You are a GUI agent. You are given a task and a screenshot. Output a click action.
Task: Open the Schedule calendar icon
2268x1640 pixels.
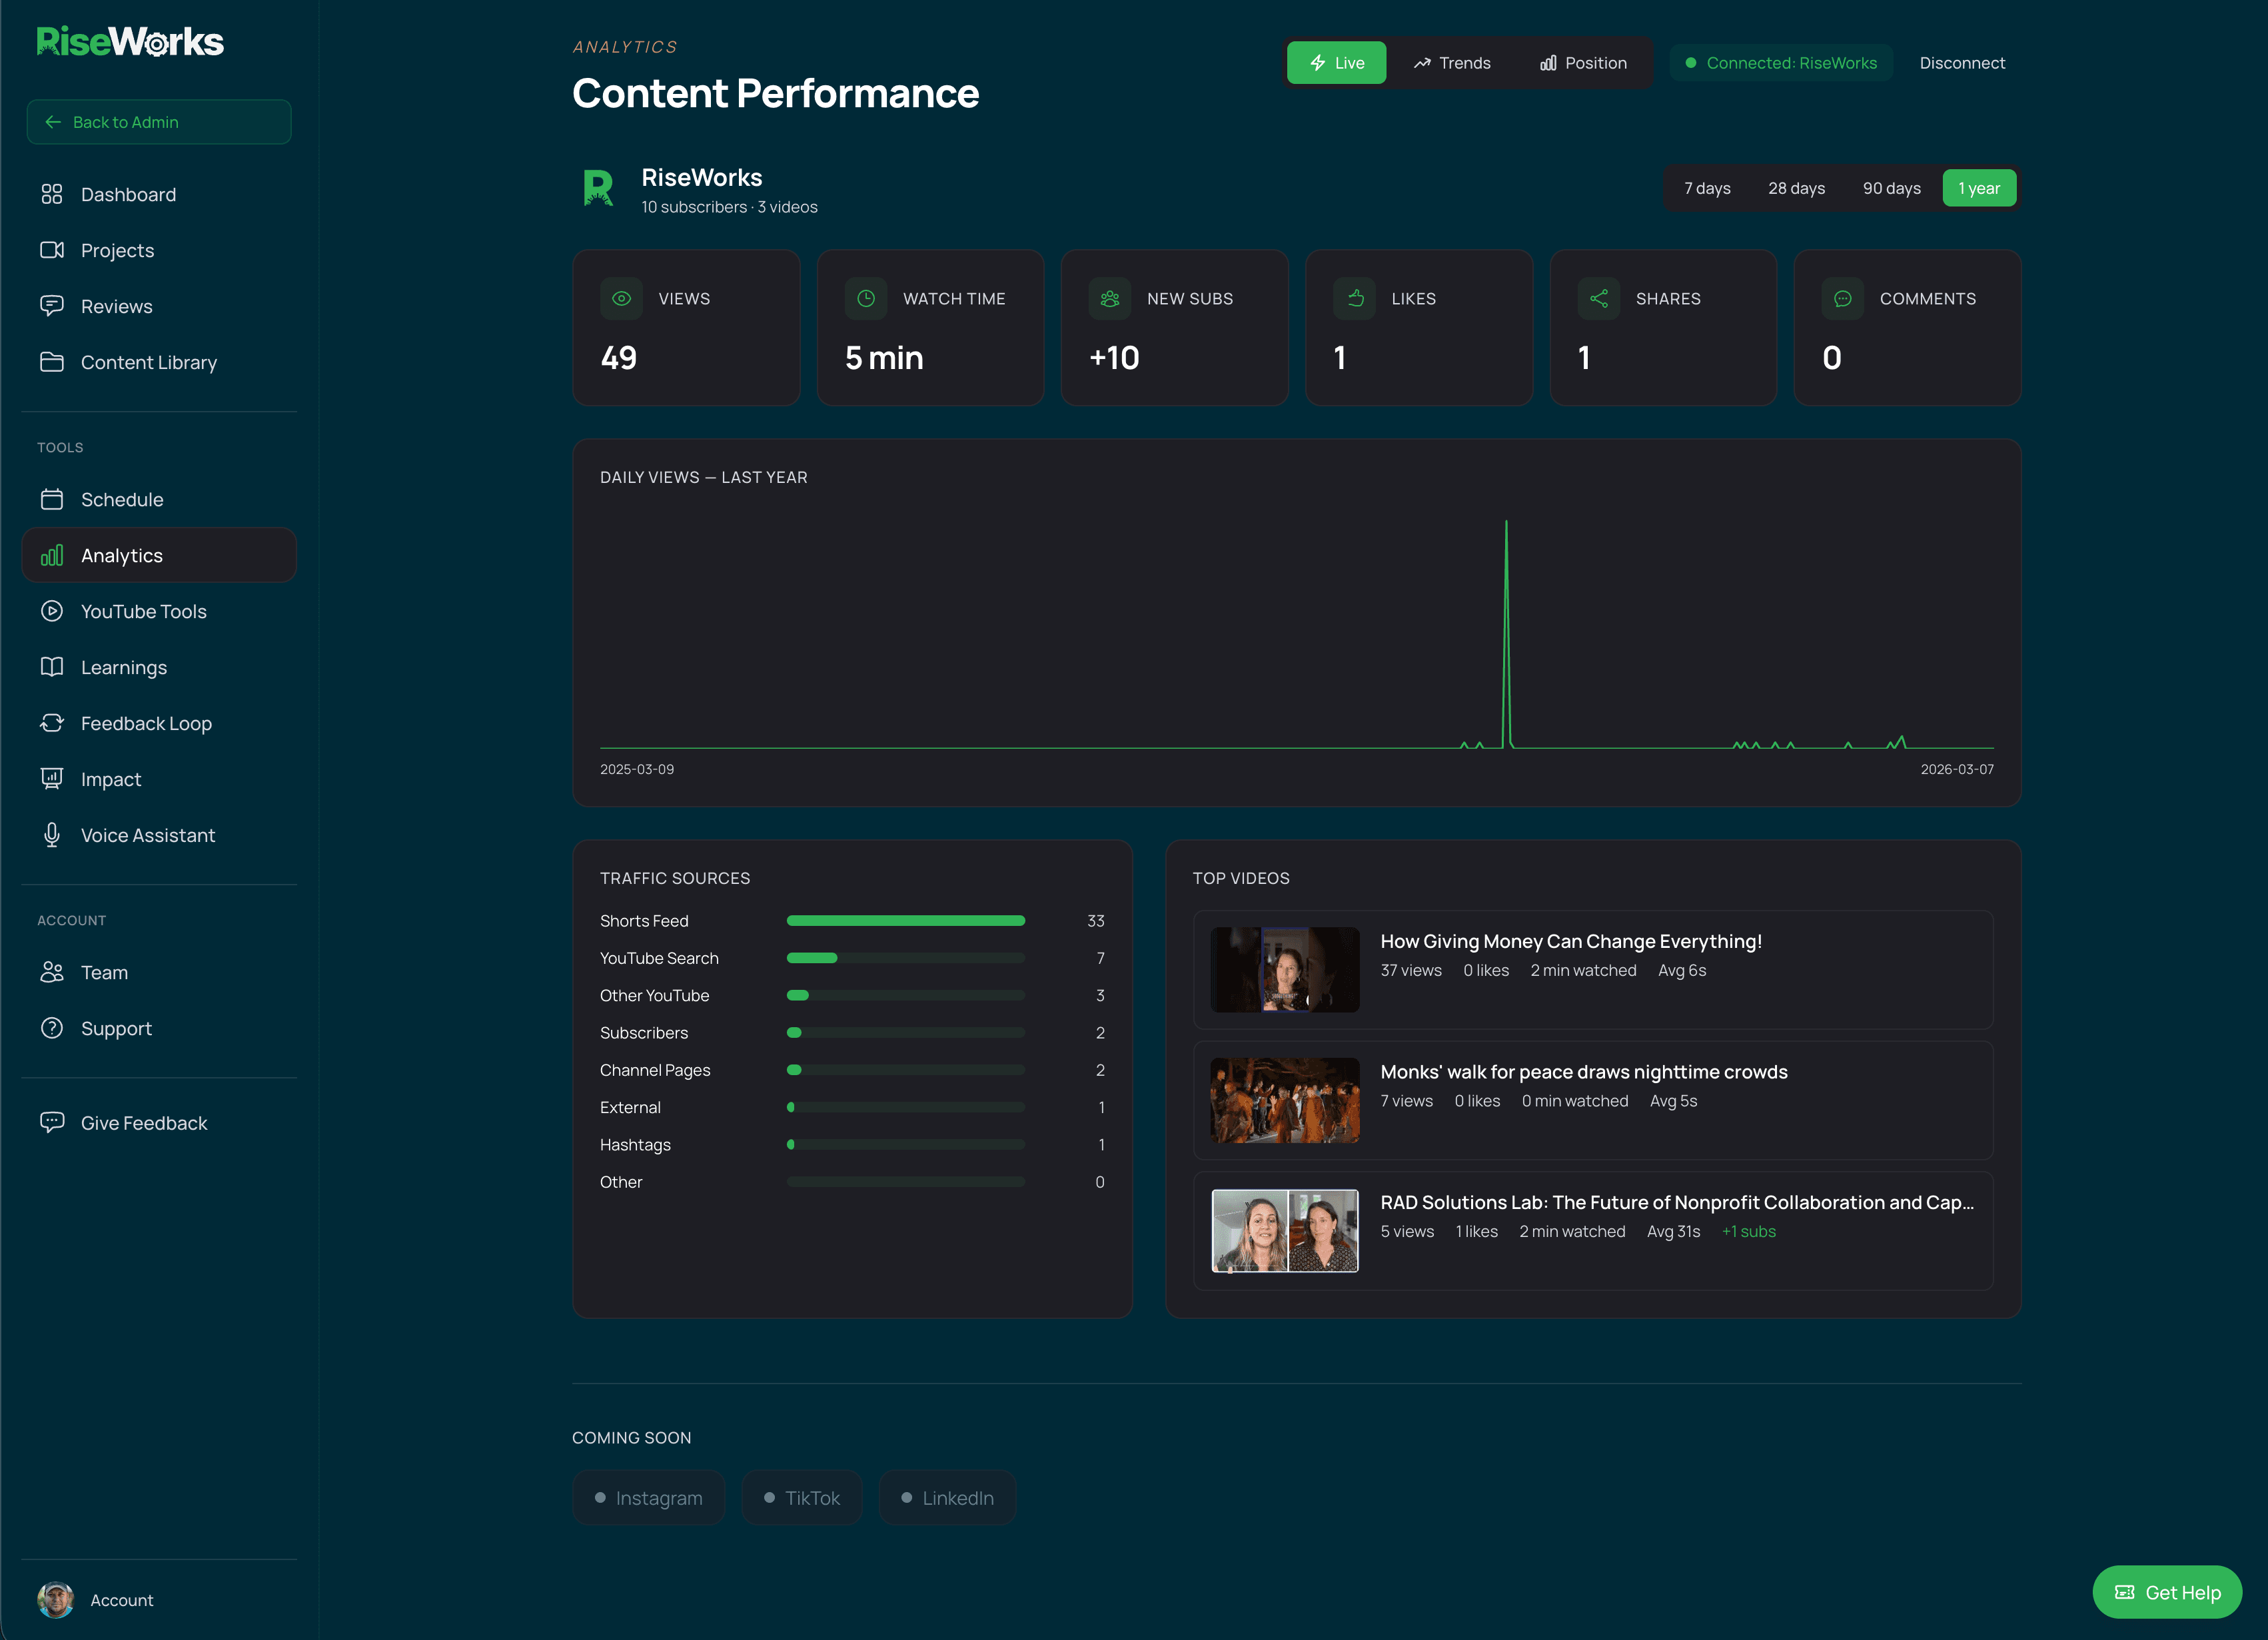pyautogui.click(x=52, y=499)
